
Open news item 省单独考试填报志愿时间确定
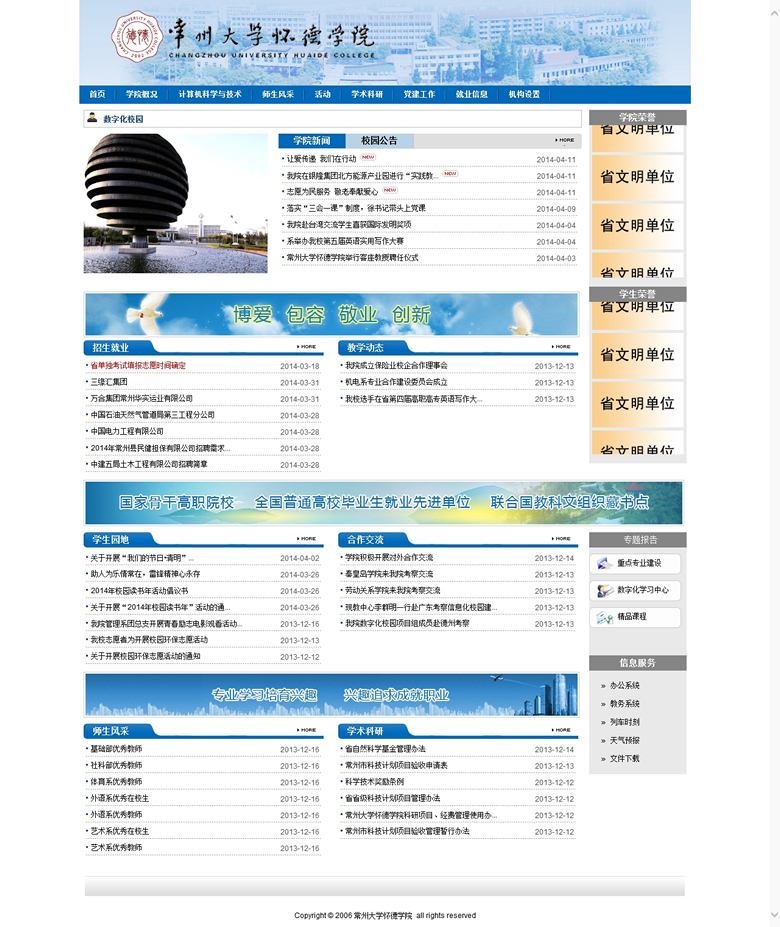coord(138,366)
